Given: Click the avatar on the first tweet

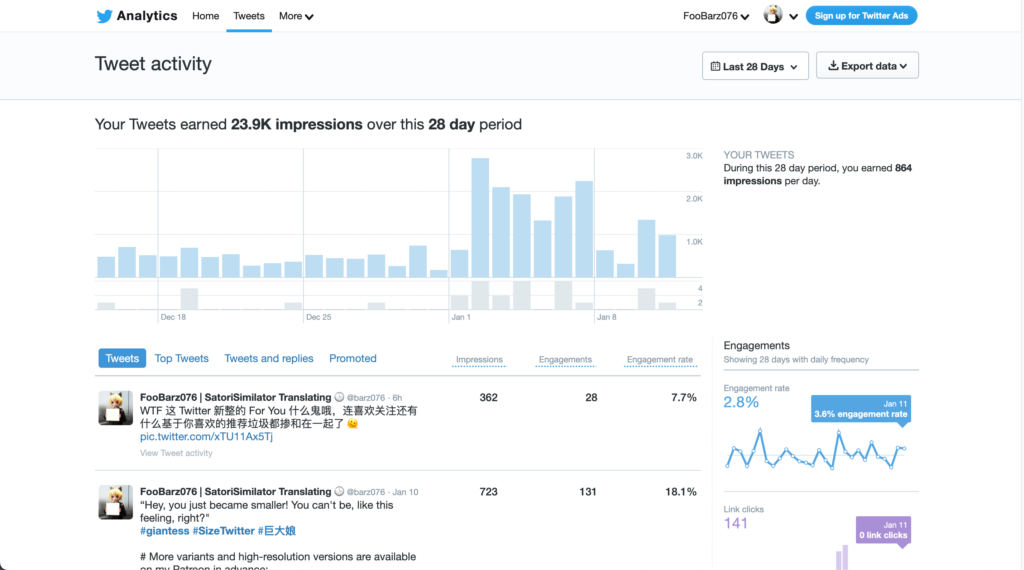Looking at the screenshot, I should 115,408.
